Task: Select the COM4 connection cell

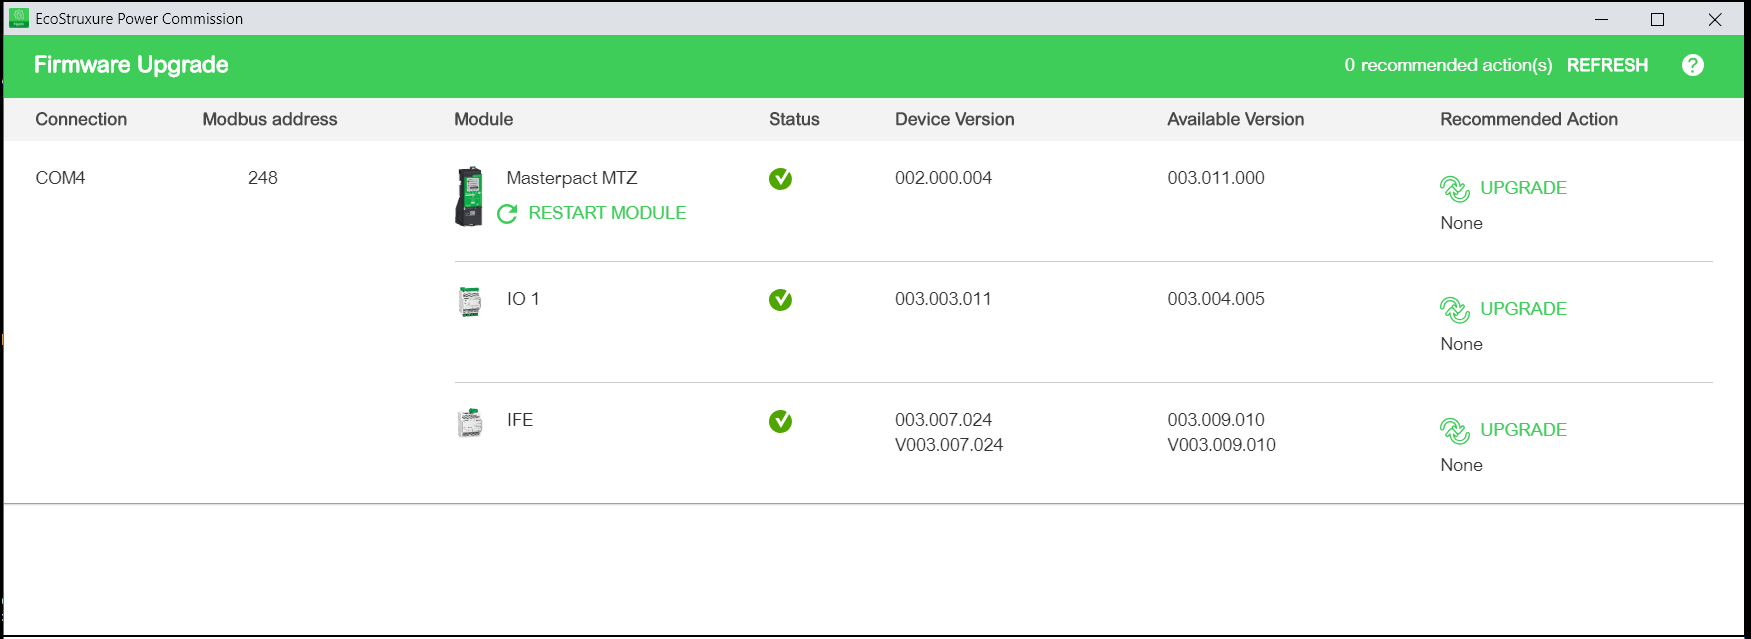Action: click(60, 178)
